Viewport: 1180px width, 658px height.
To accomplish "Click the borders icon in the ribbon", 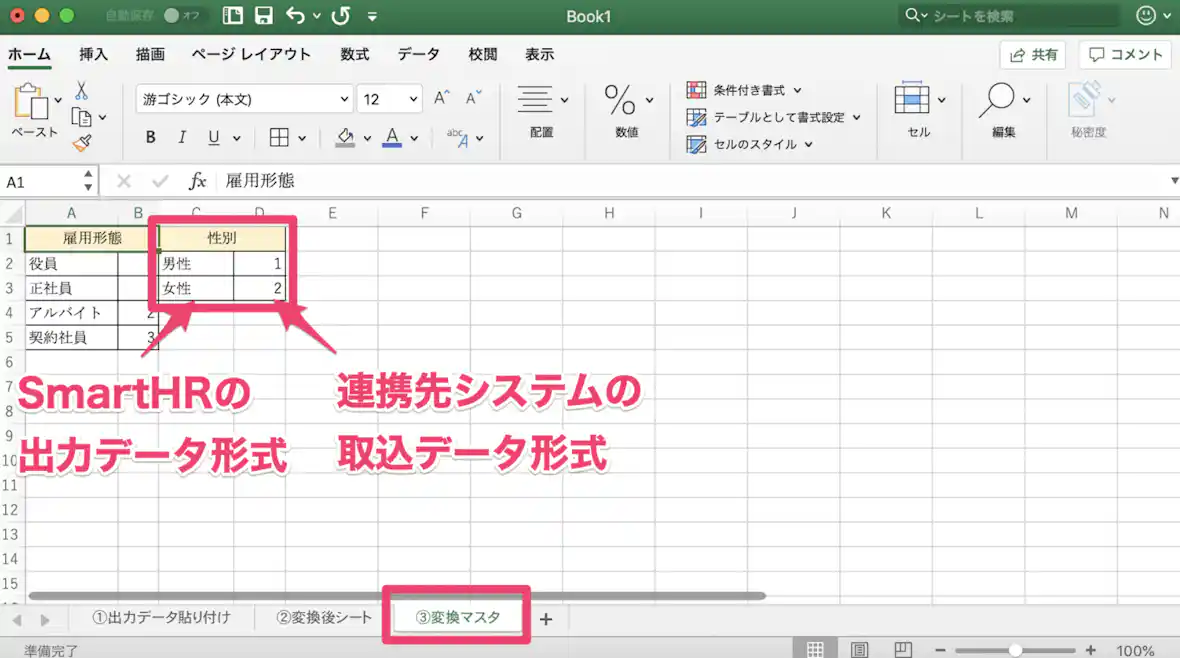I will [x=284, y=137].
